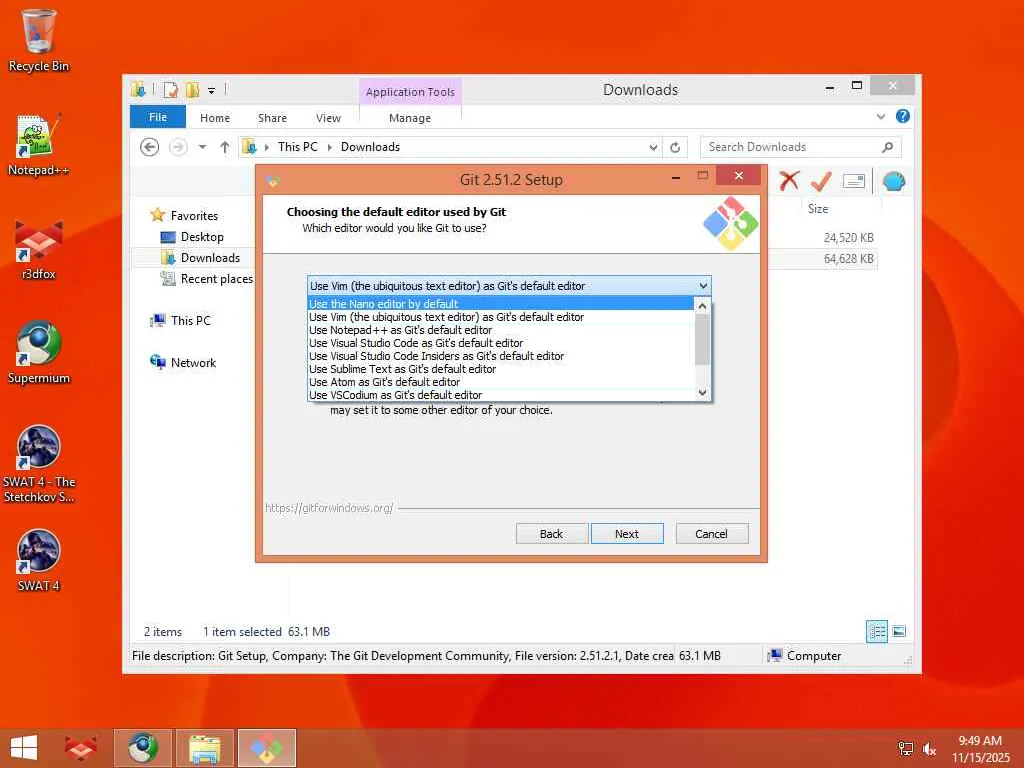The height and width of the screenshot is (768, 1024).
Task: Select Network in the navigation pane
Action: (x=184, y=362)
